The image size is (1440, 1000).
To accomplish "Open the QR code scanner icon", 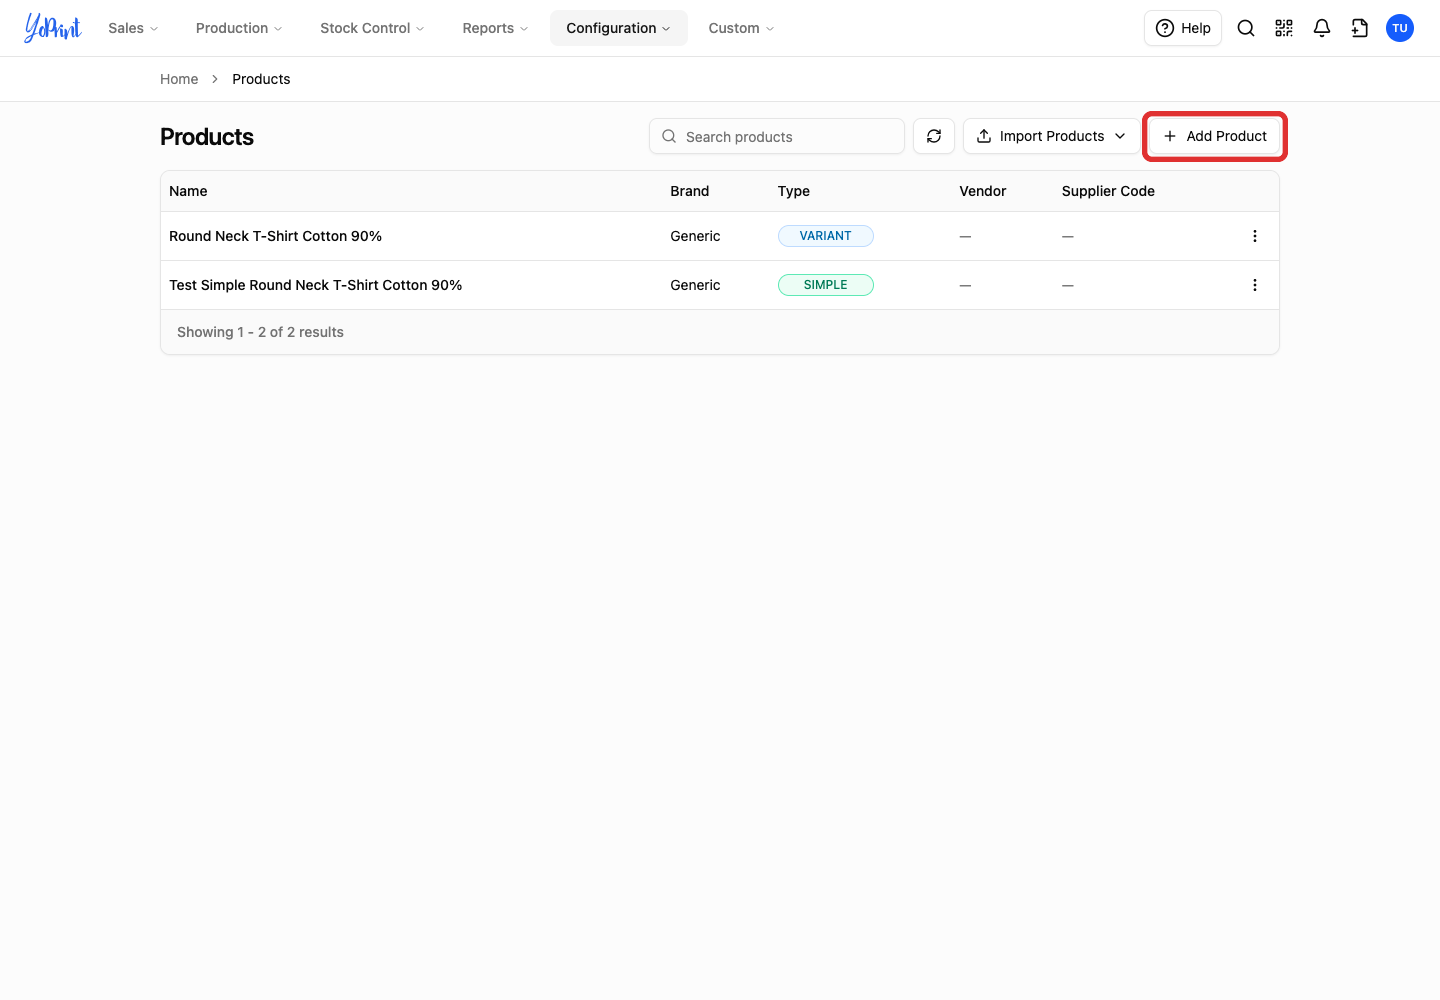I will click(1284, 28).
